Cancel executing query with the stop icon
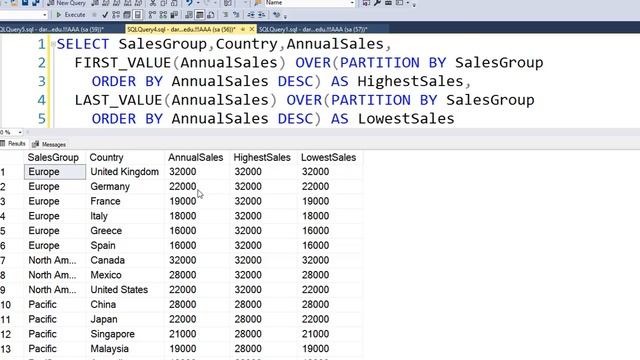The height and width of the screenshot is (360, 640). (x=94, y=15)
